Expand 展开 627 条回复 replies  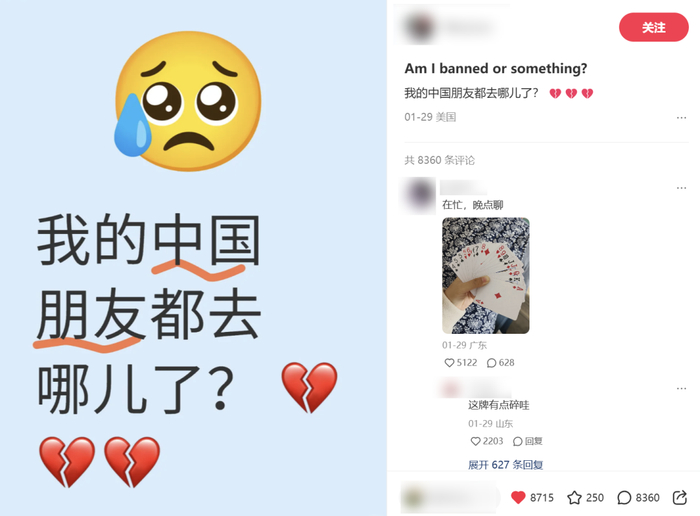[505, 465]
